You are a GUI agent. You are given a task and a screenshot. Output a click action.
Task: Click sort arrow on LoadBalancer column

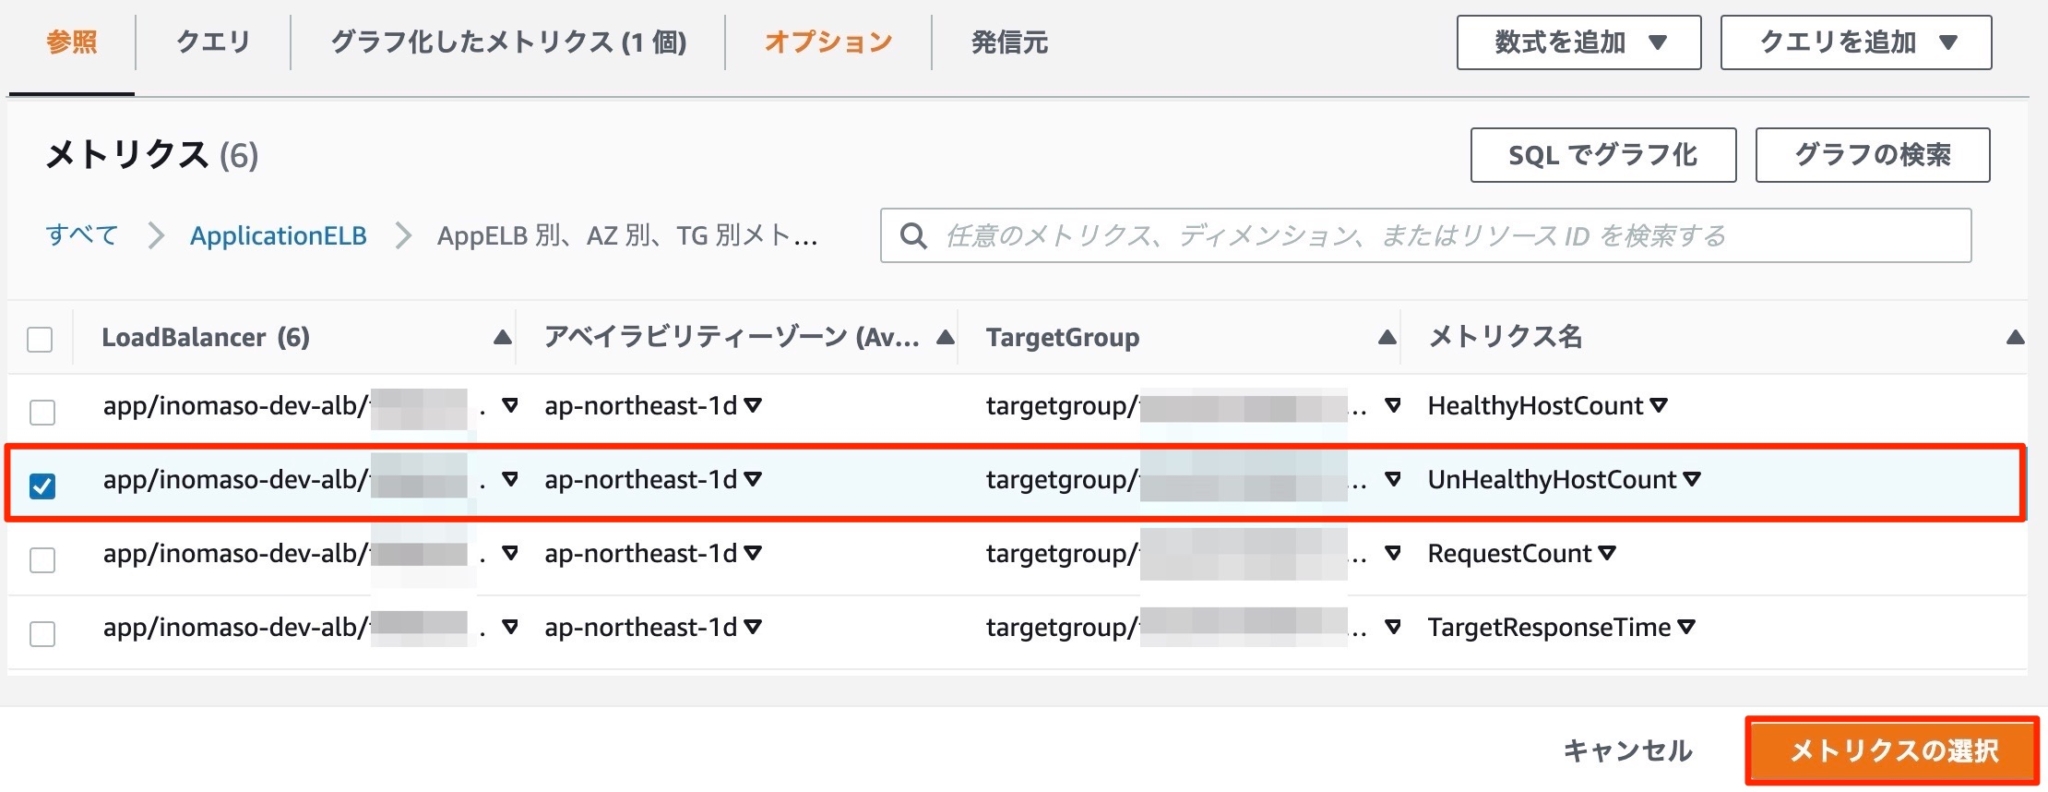pos(500,338)
